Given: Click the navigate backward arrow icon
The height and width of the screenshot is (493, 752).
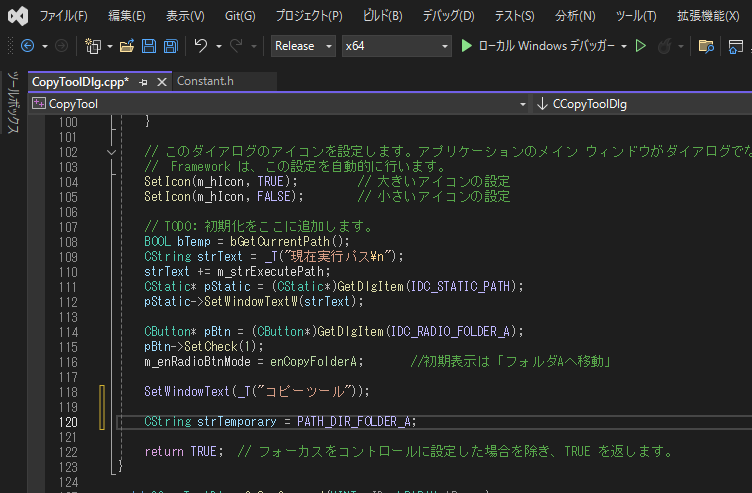Looking at the screenshot, I should point(27,46).
